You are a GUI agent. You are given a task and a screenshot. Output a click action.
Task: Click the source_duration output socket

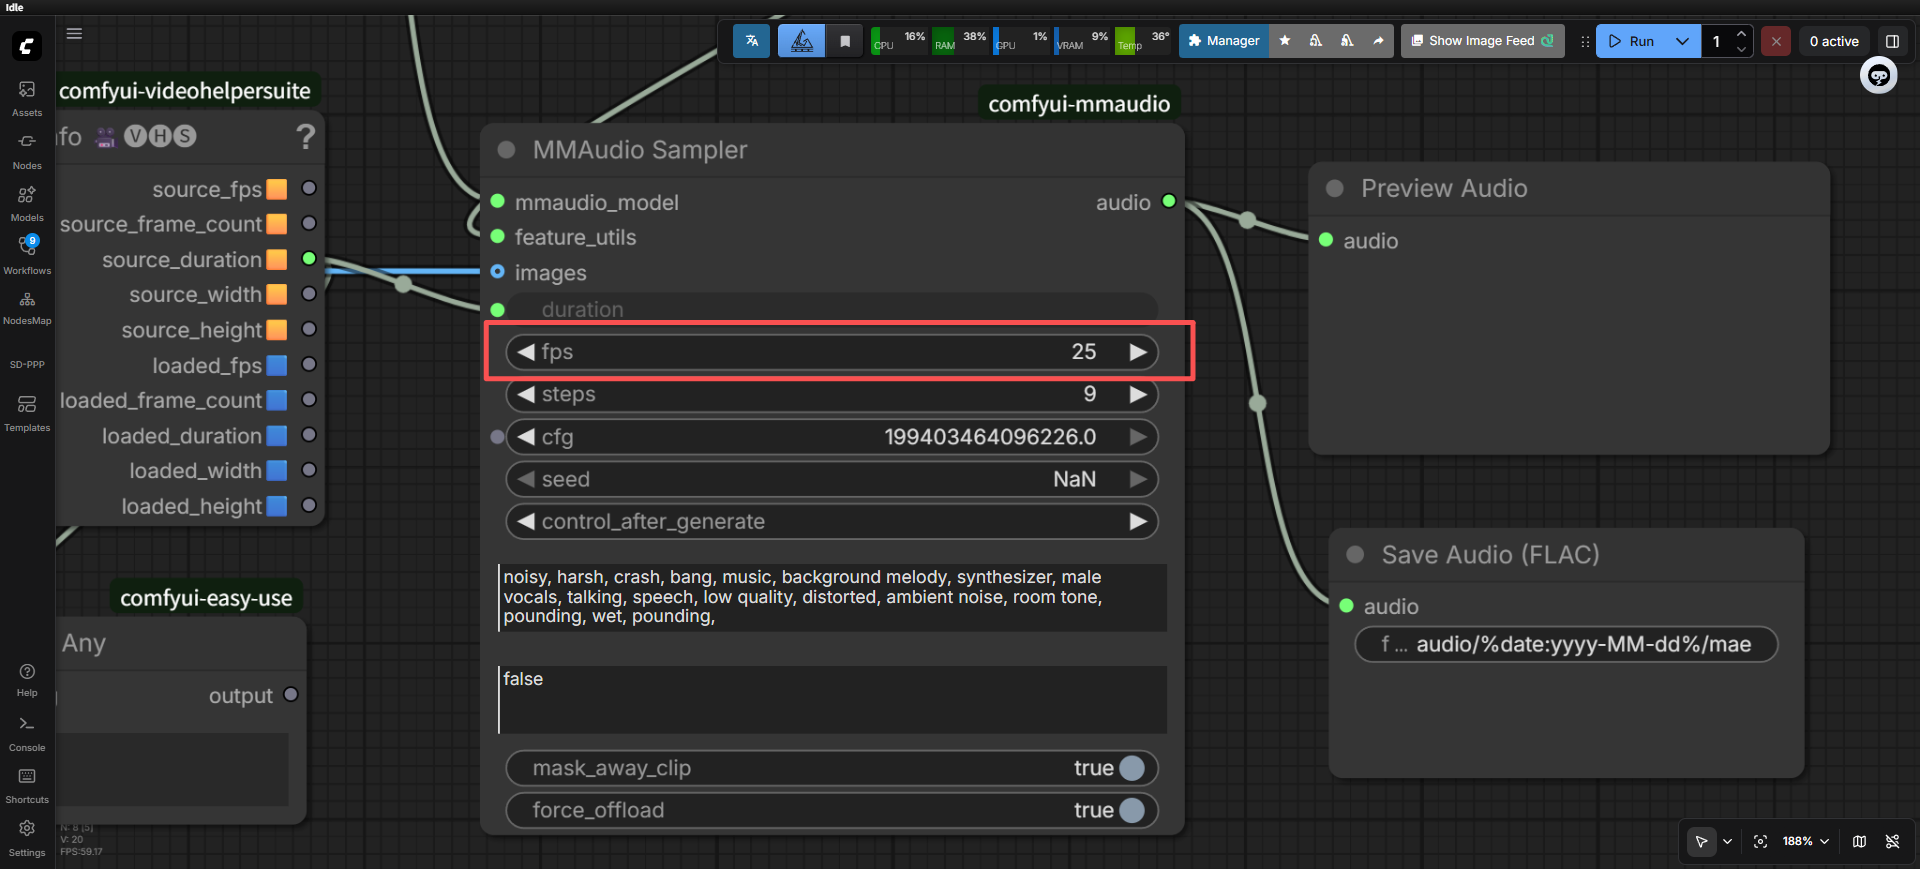click(x=309, y=259)
